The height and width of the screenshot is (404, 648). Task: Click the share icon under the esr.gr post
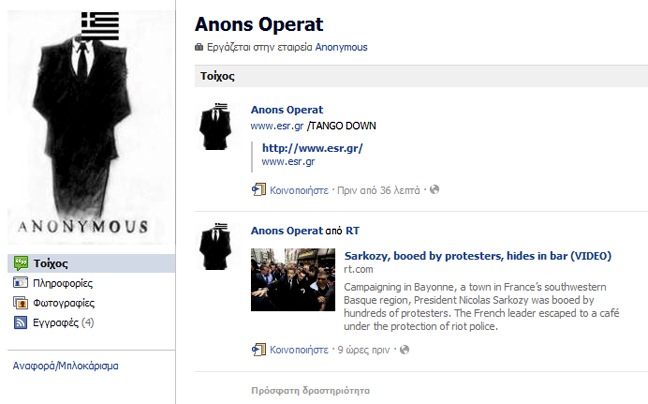pyautogui.click(x=258, y=189)
